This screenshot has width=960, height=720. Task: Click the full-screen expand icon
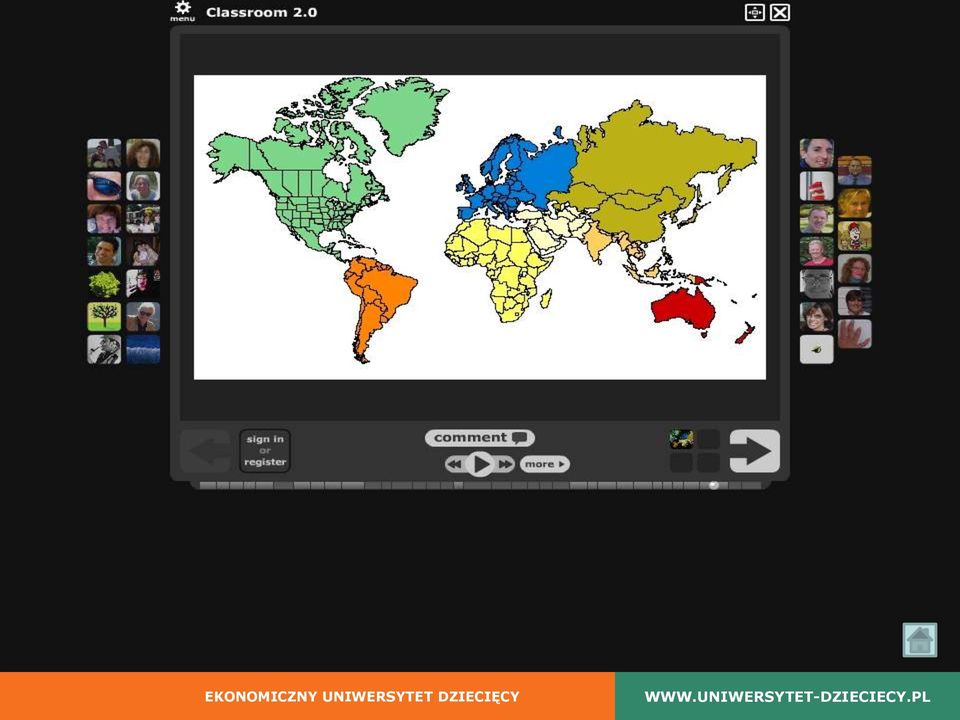click(x=754, y=12)
